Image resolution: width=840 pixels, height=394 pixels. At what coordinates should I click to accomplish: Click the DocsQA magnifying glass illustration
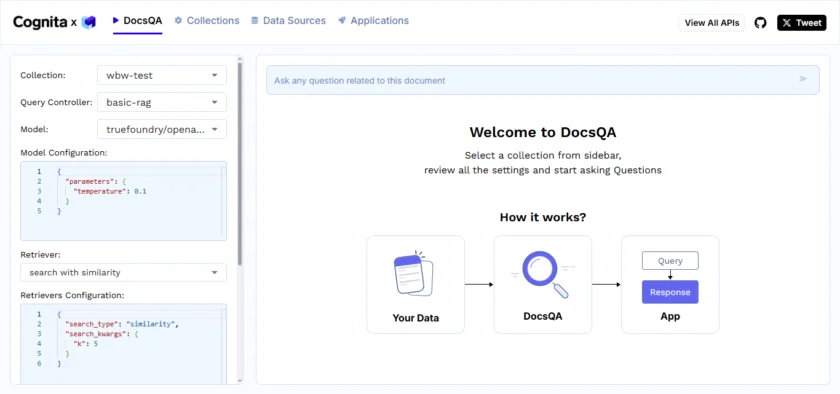(543, 274)
